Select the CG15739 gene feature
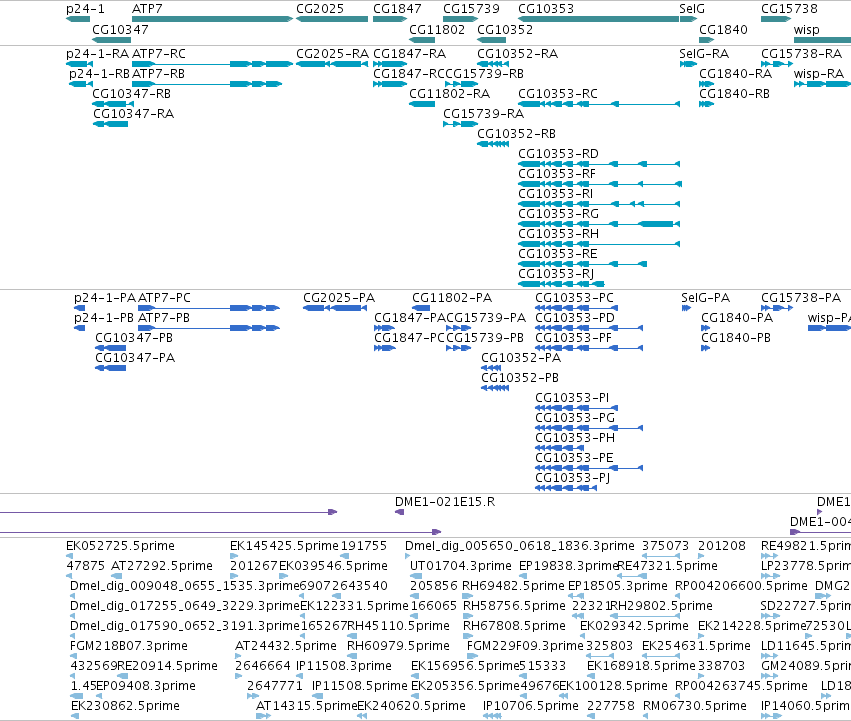The width and height of the screenshot is (851, 721). [461, 19]
